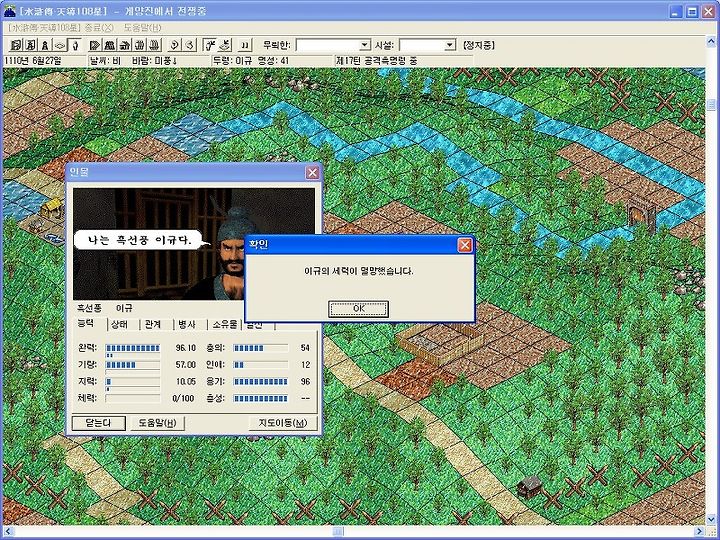
Task: Switch to the 소유물 tab
Action: point(225,325)
